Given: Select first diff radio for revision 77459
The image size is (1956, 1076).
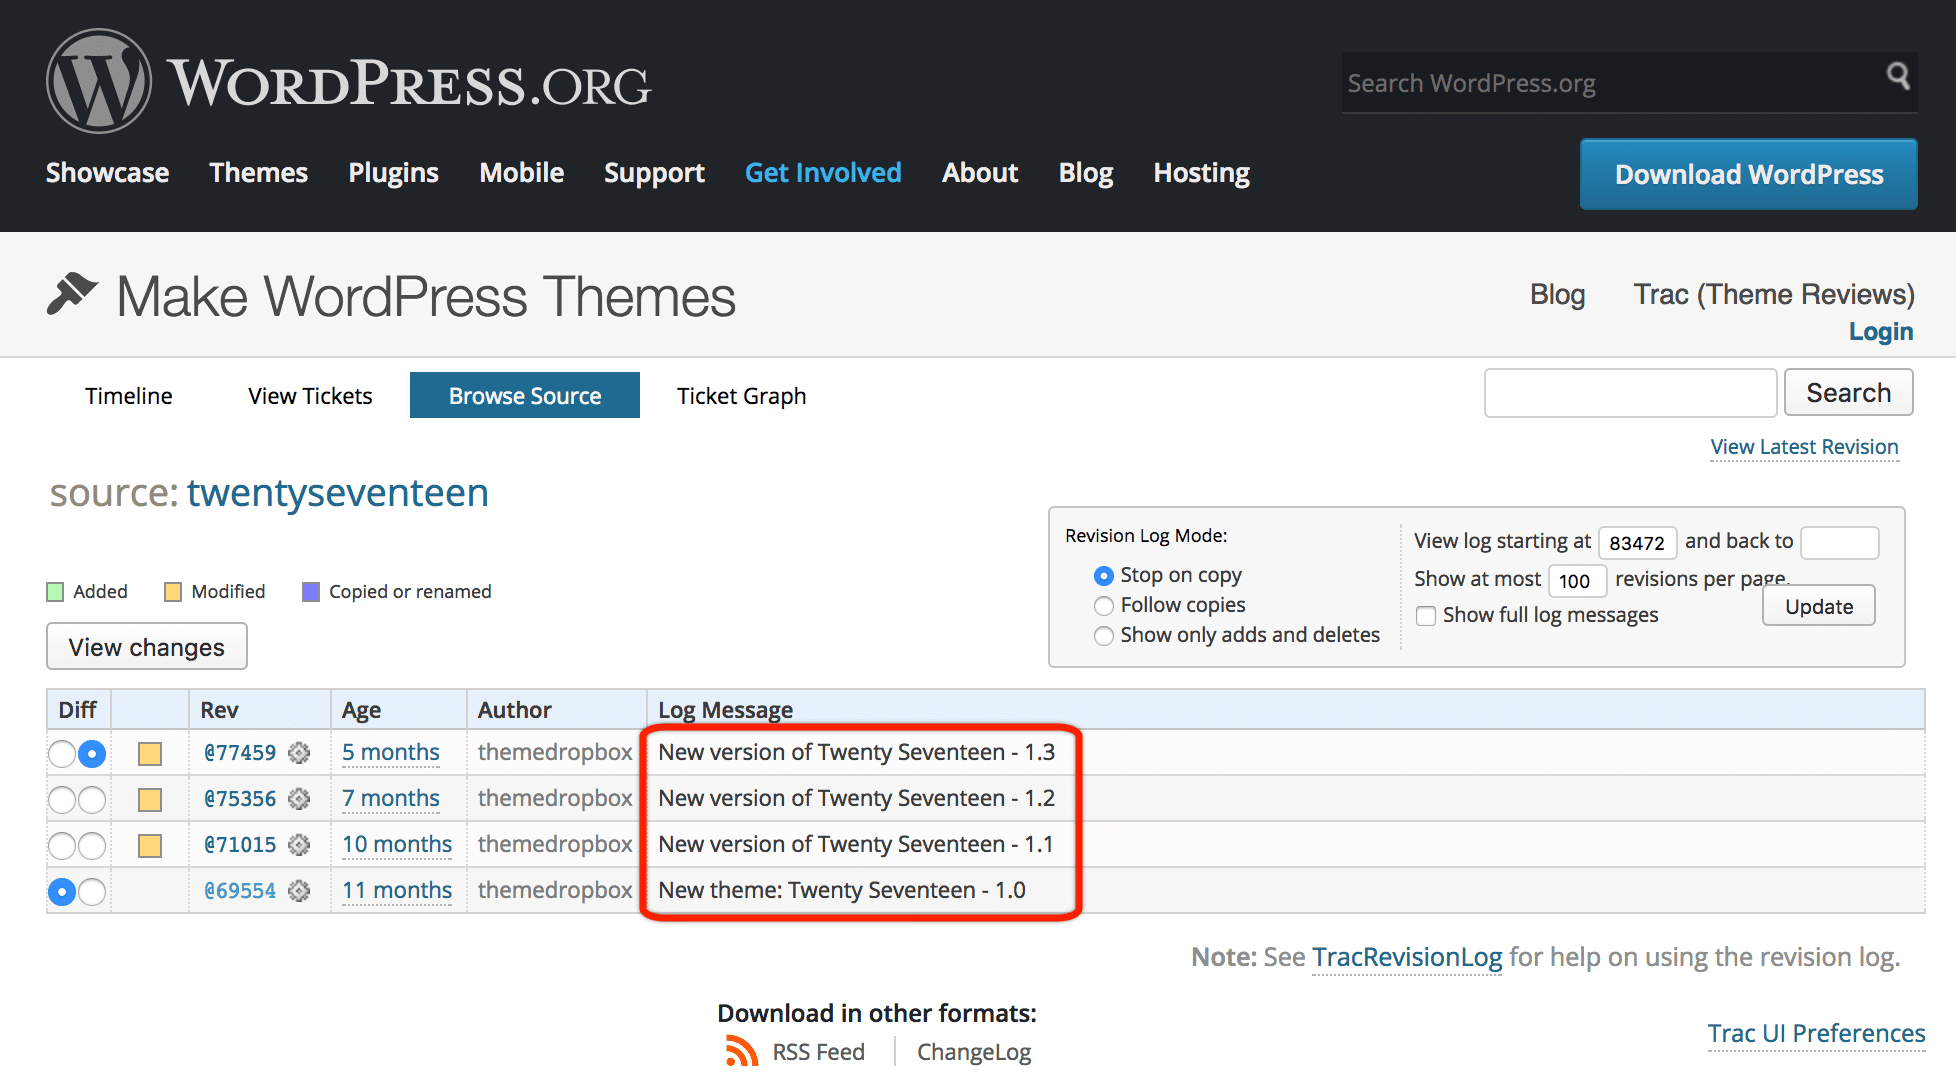Looking at the screenshot, I should tap(62, 753).
